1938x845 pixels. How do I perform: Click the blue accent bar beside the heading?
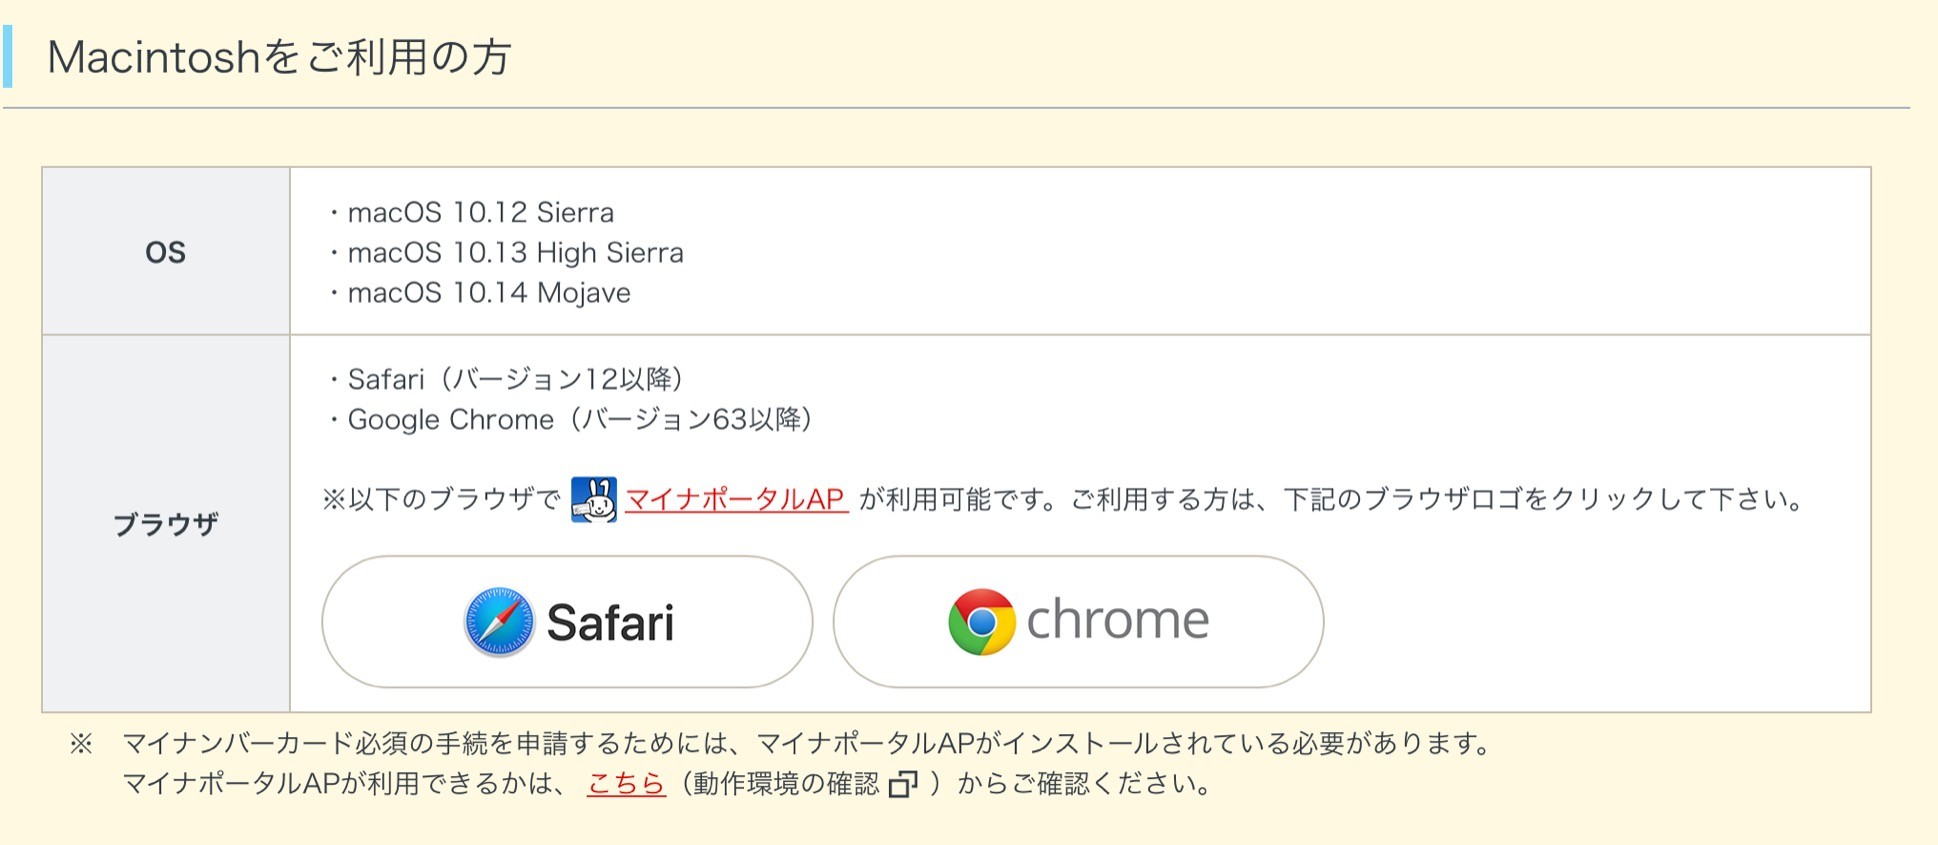[x=8, y=56]
